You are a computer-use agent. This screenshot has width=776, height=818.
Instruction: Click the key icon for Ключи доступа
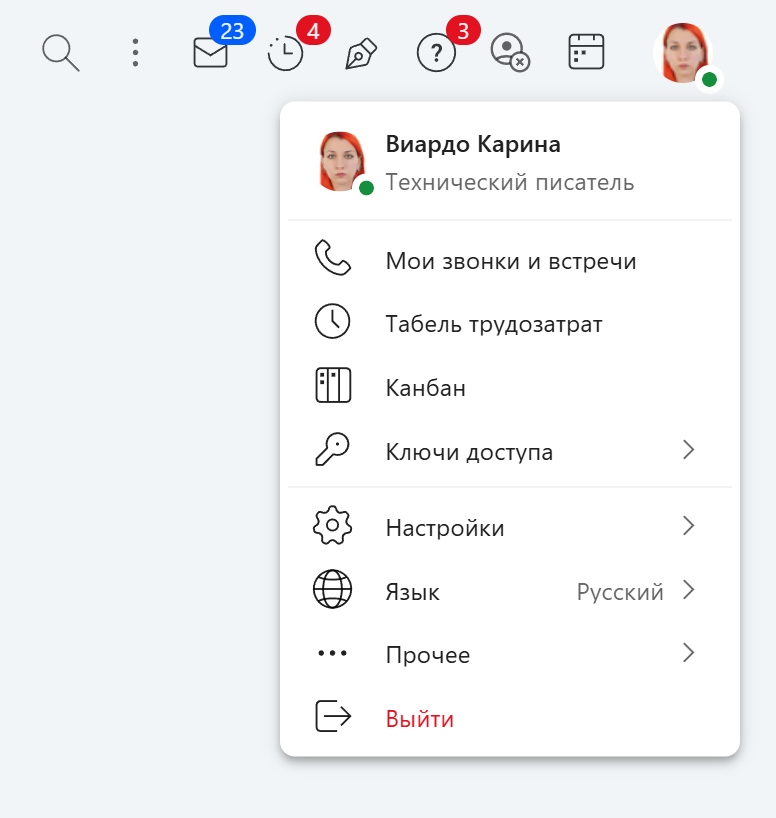point(332,449)
